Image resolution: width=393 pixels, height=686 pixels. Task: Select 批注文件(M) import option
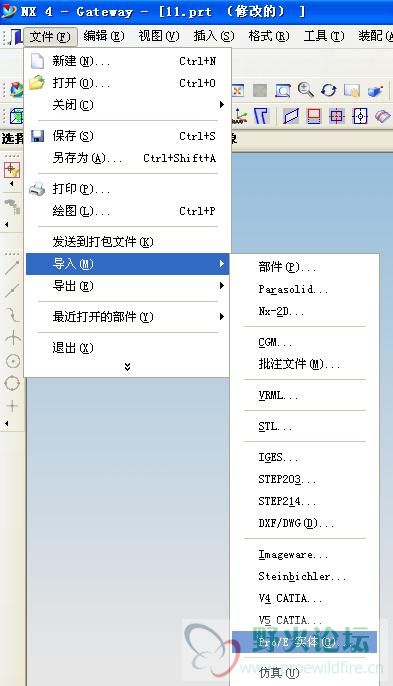click(x=304, y=364)
